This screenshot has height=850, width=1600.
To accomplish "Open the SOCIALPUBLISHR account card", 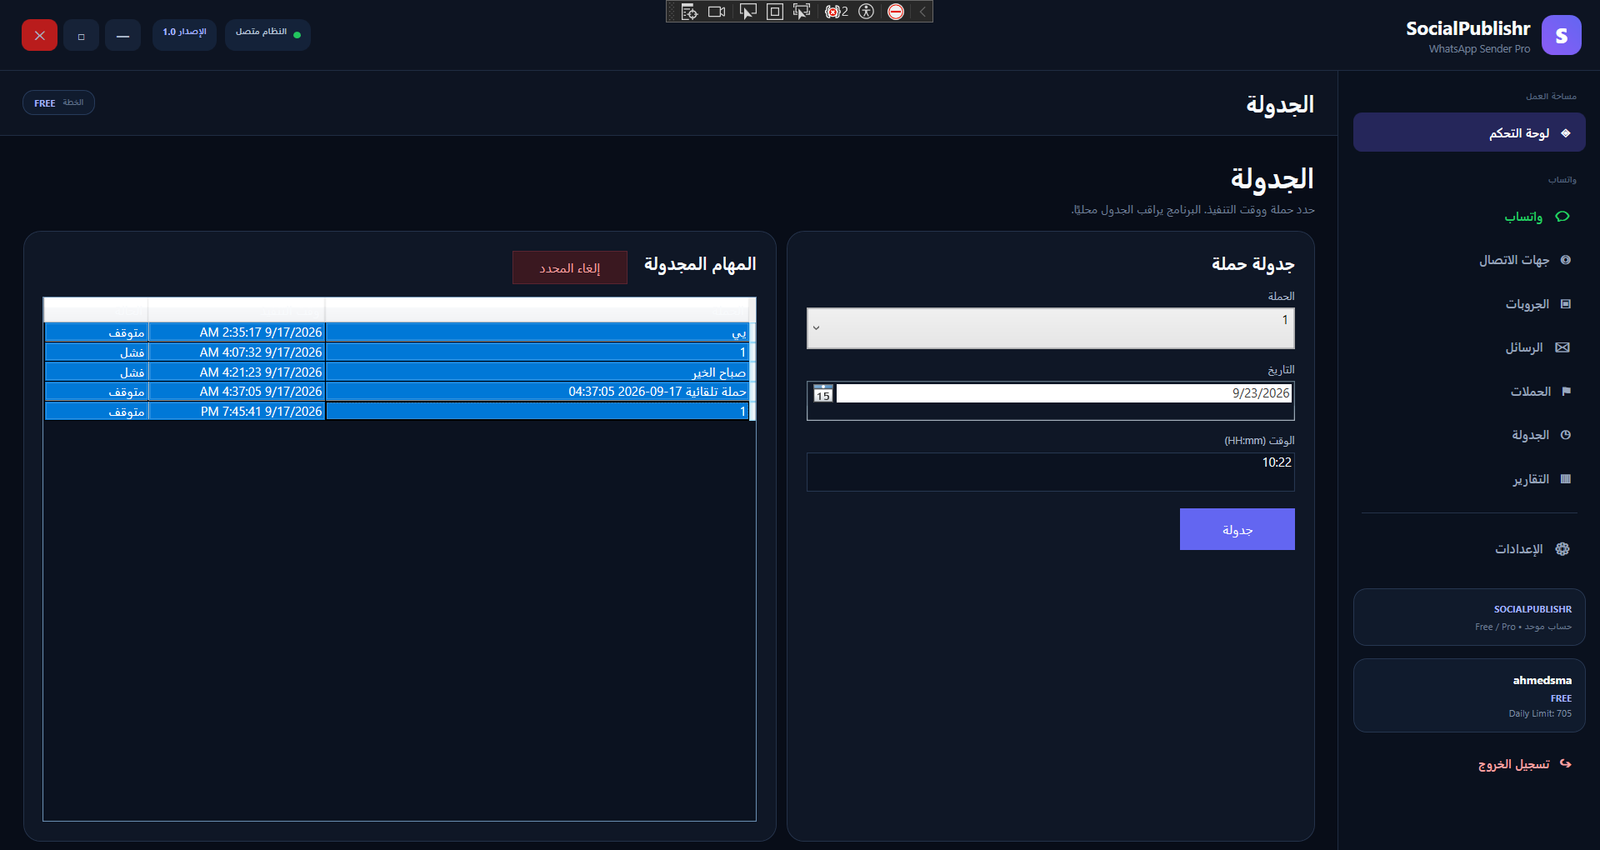I will [1469, 617].
